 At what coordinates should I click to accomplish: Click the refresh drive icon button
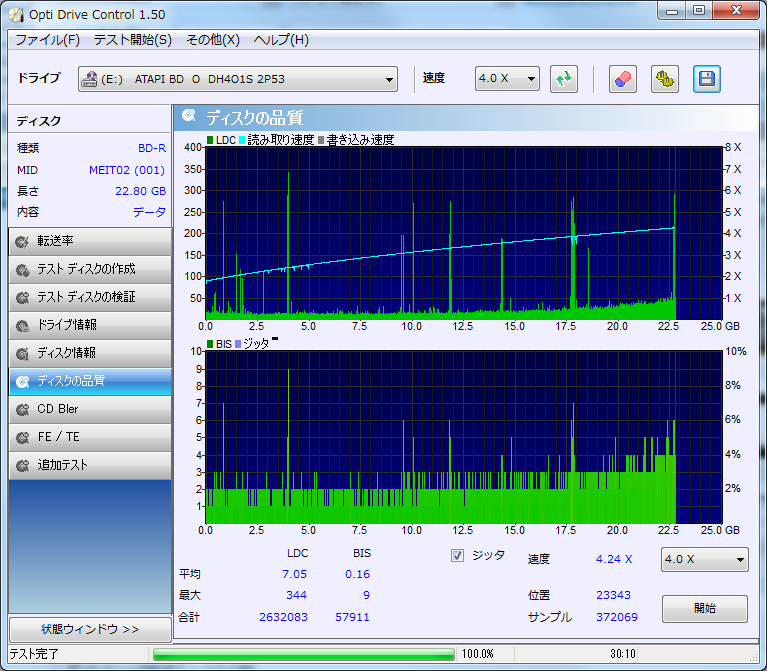(564, 79)
